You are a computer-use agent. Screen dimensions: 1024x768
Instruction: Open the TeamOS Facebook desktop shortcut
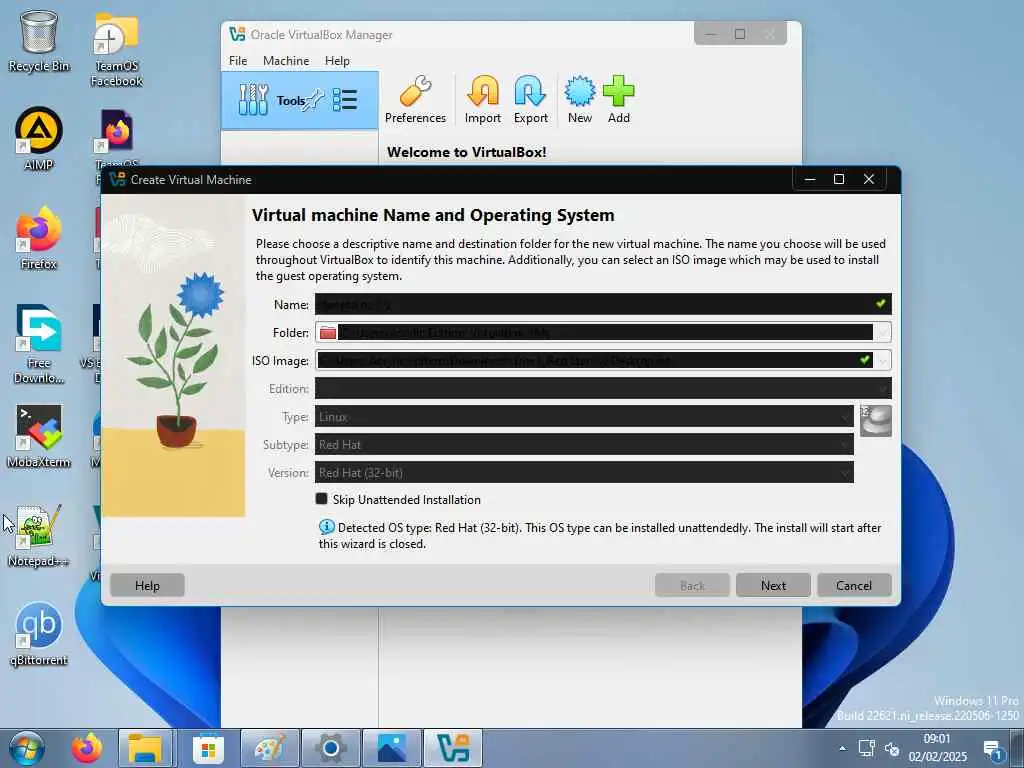pos(116,50)
